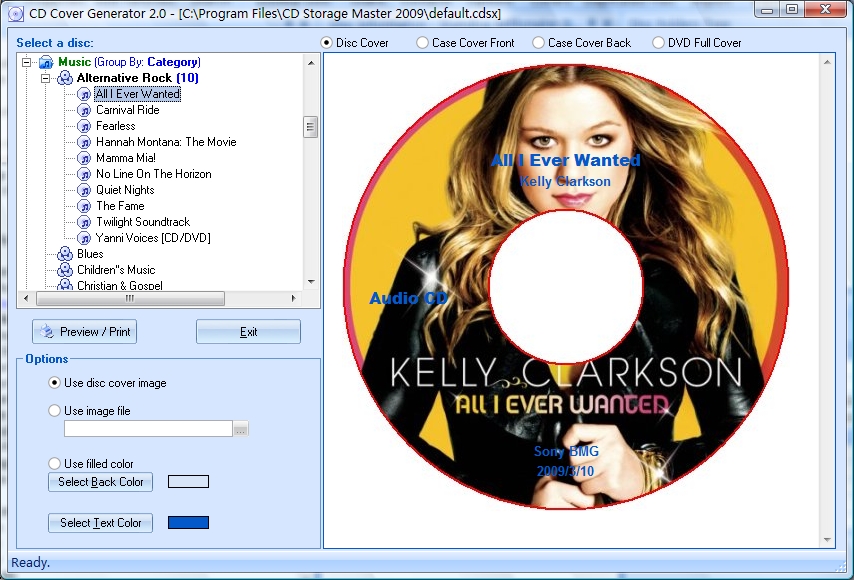Click the tree scroll left arrow
The height and width of the screenshot is (580, 854).
(26, 298)
